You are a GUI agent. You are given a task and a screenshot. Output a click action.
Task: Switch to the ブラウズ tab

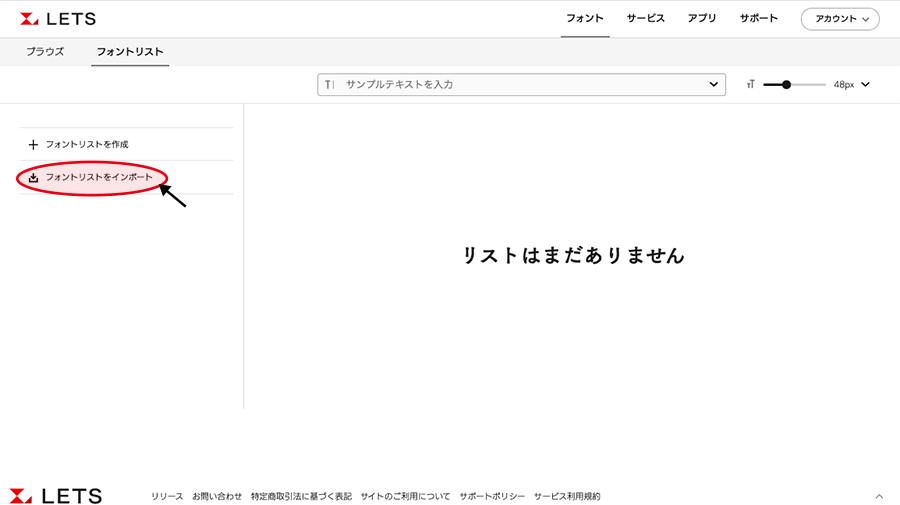coord(45,52)
